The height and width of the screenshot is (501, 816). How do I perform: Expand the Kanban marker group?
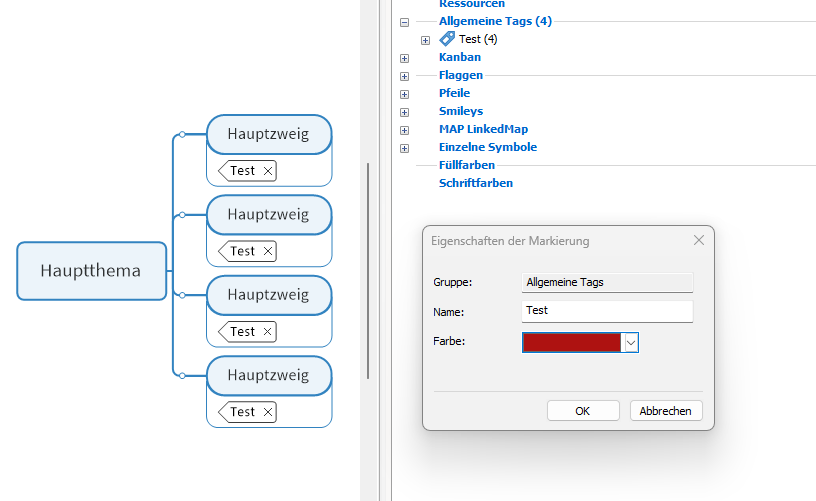pyautogui.click(x=404, y=58)
